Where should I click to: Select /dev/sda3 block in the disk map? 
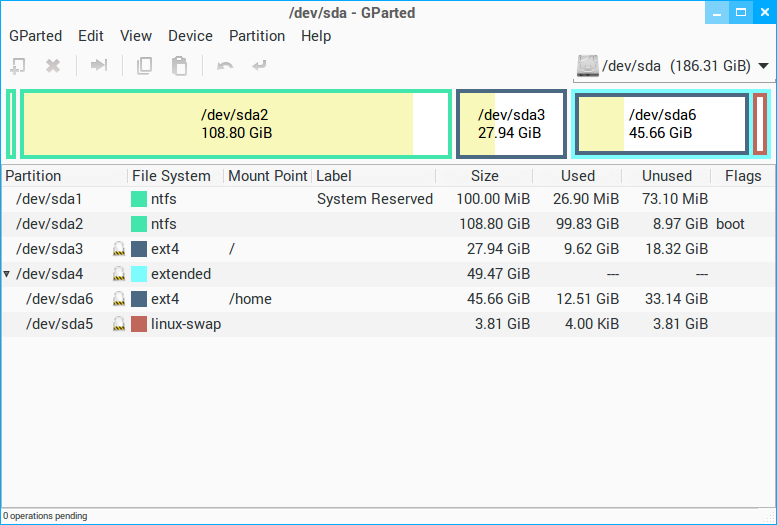pyautogui.click(x=511, y=124)
